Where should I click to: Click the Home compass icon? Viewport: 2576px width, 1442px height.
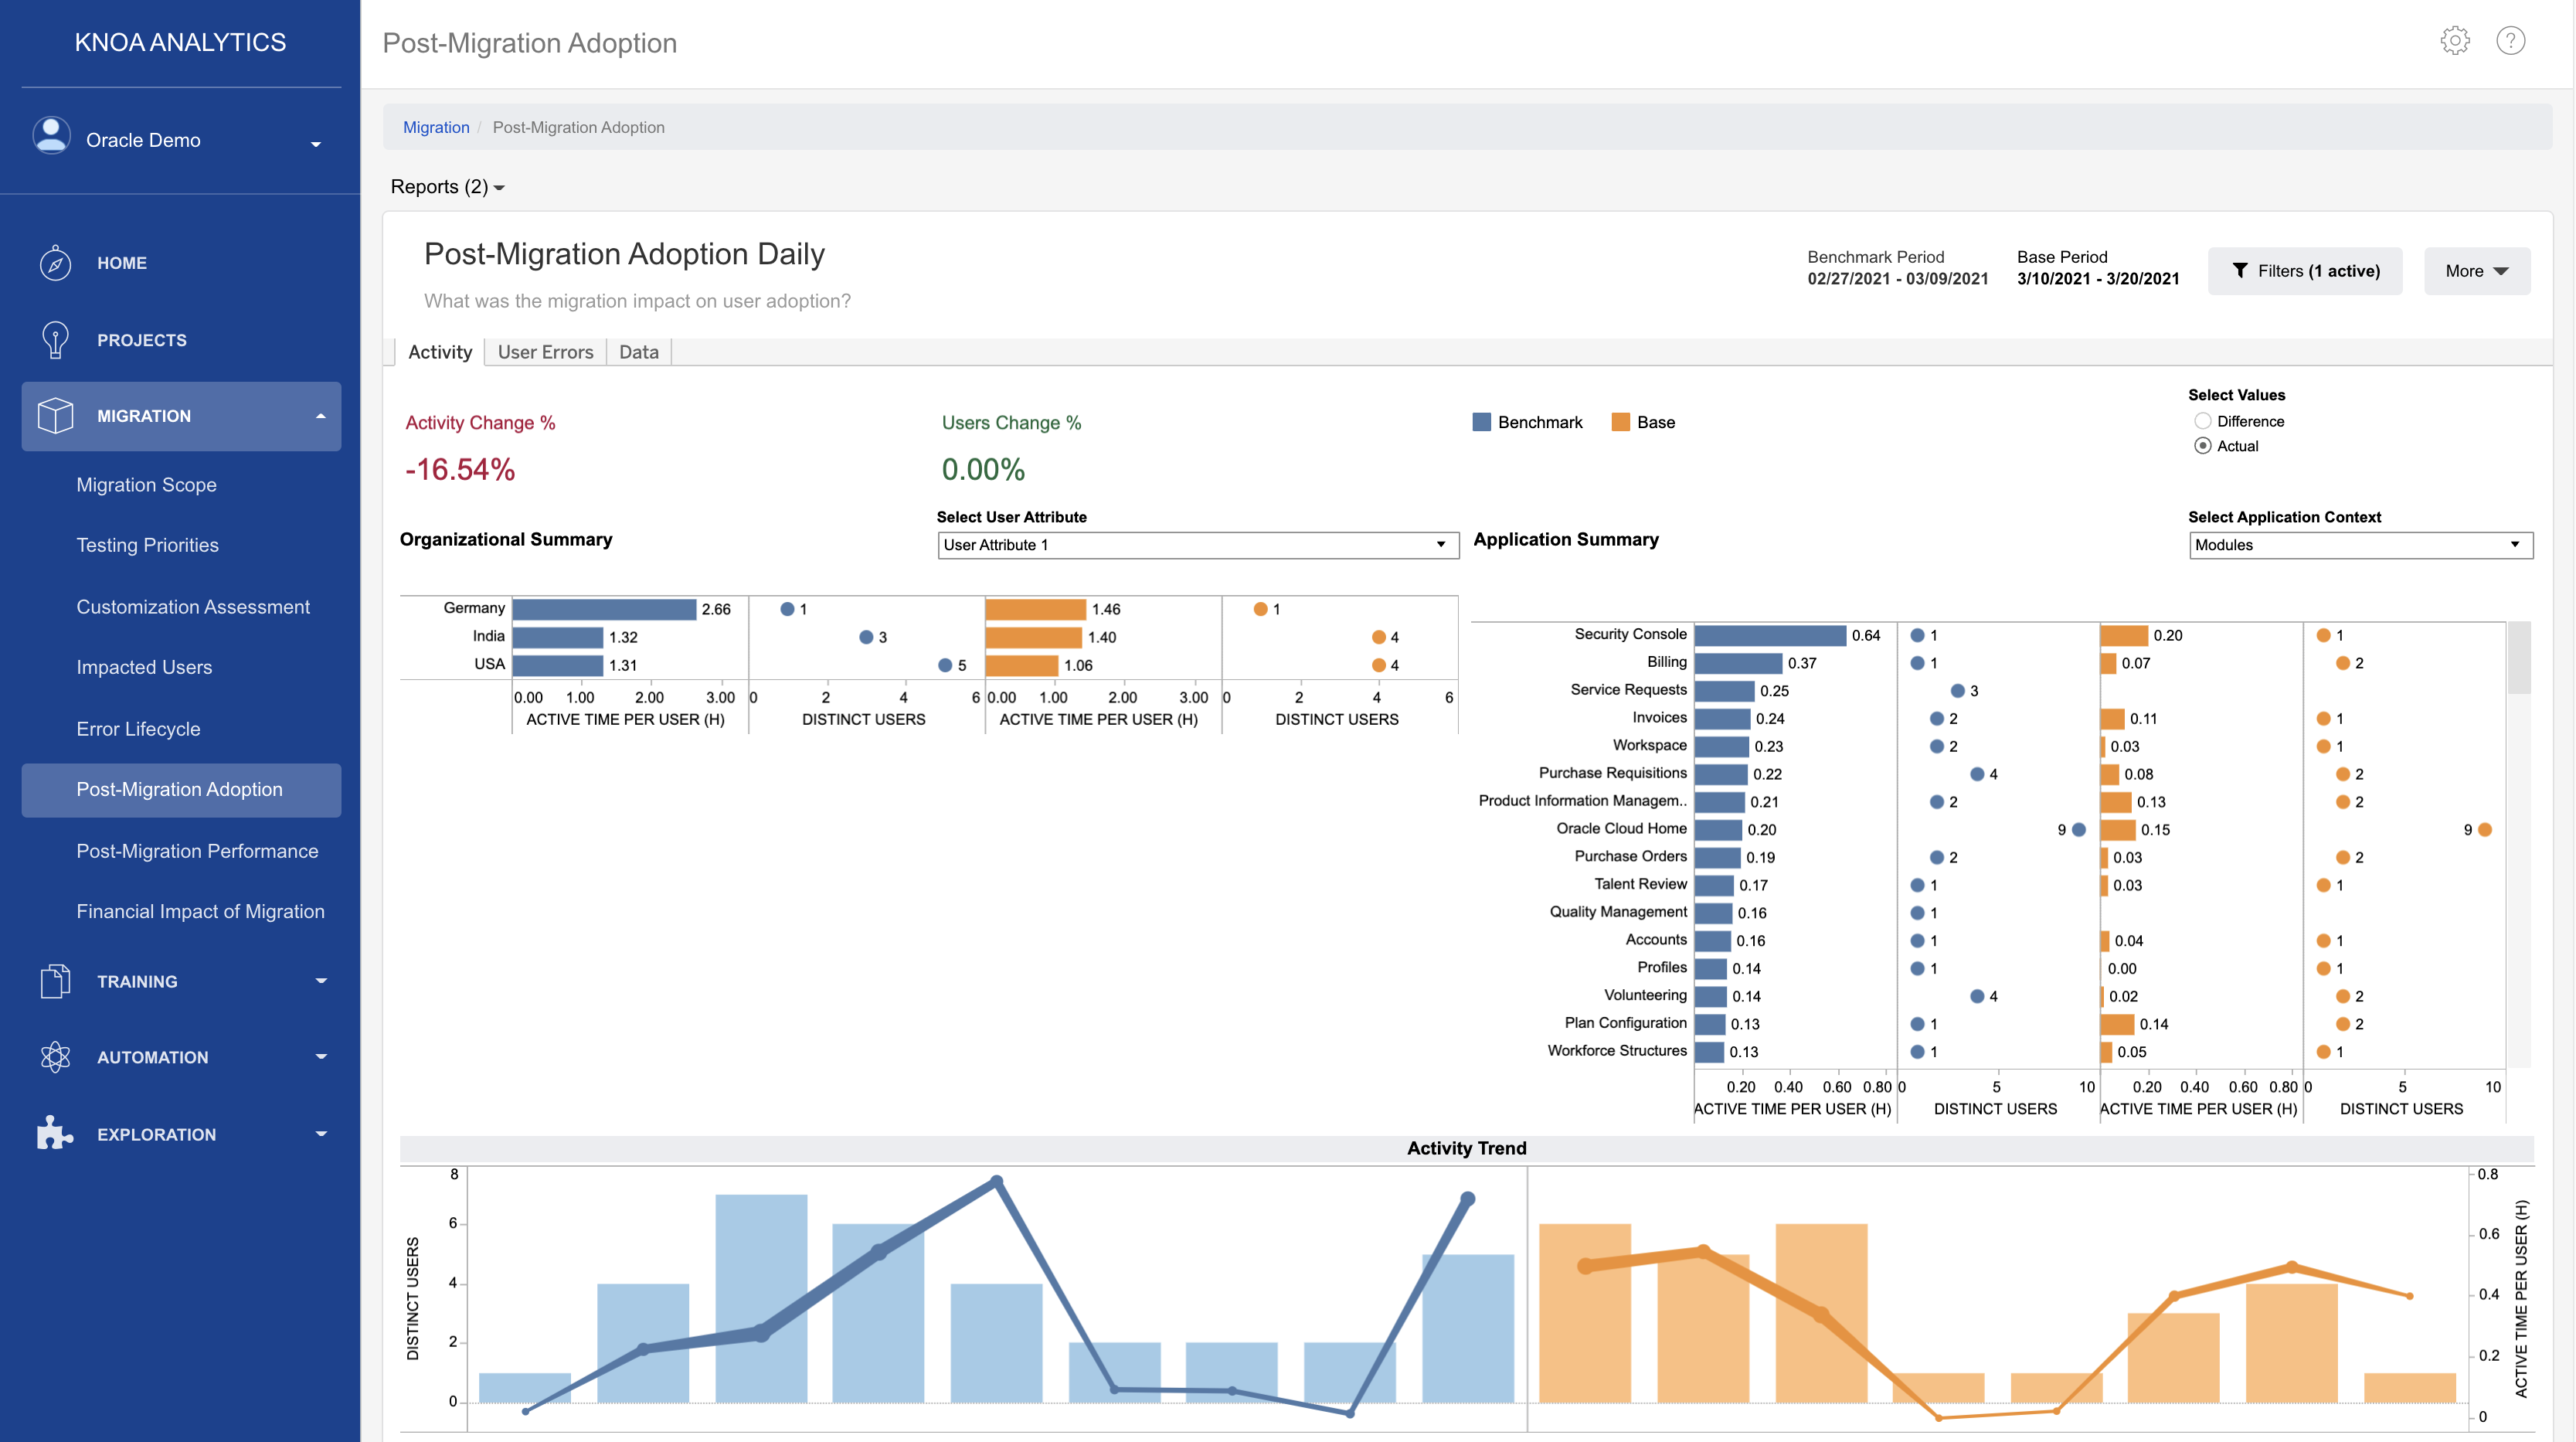point(55,263)
